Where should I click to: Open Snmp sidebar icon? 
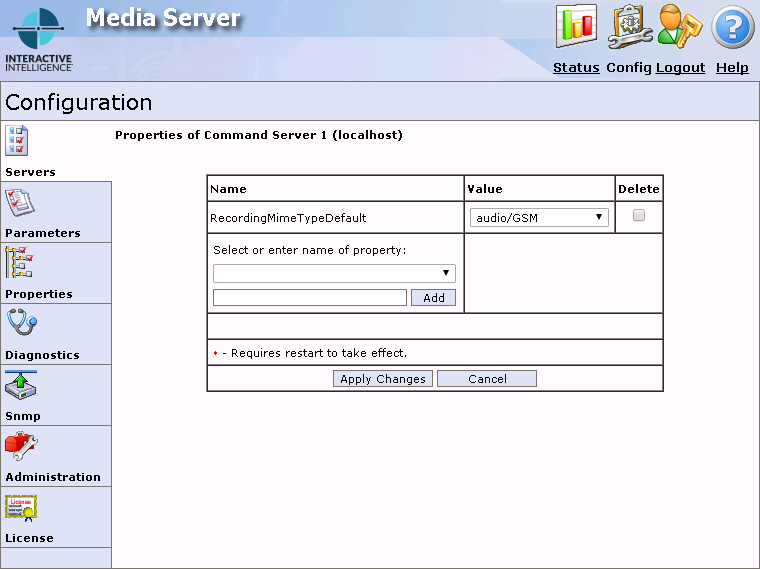[21, 385]
